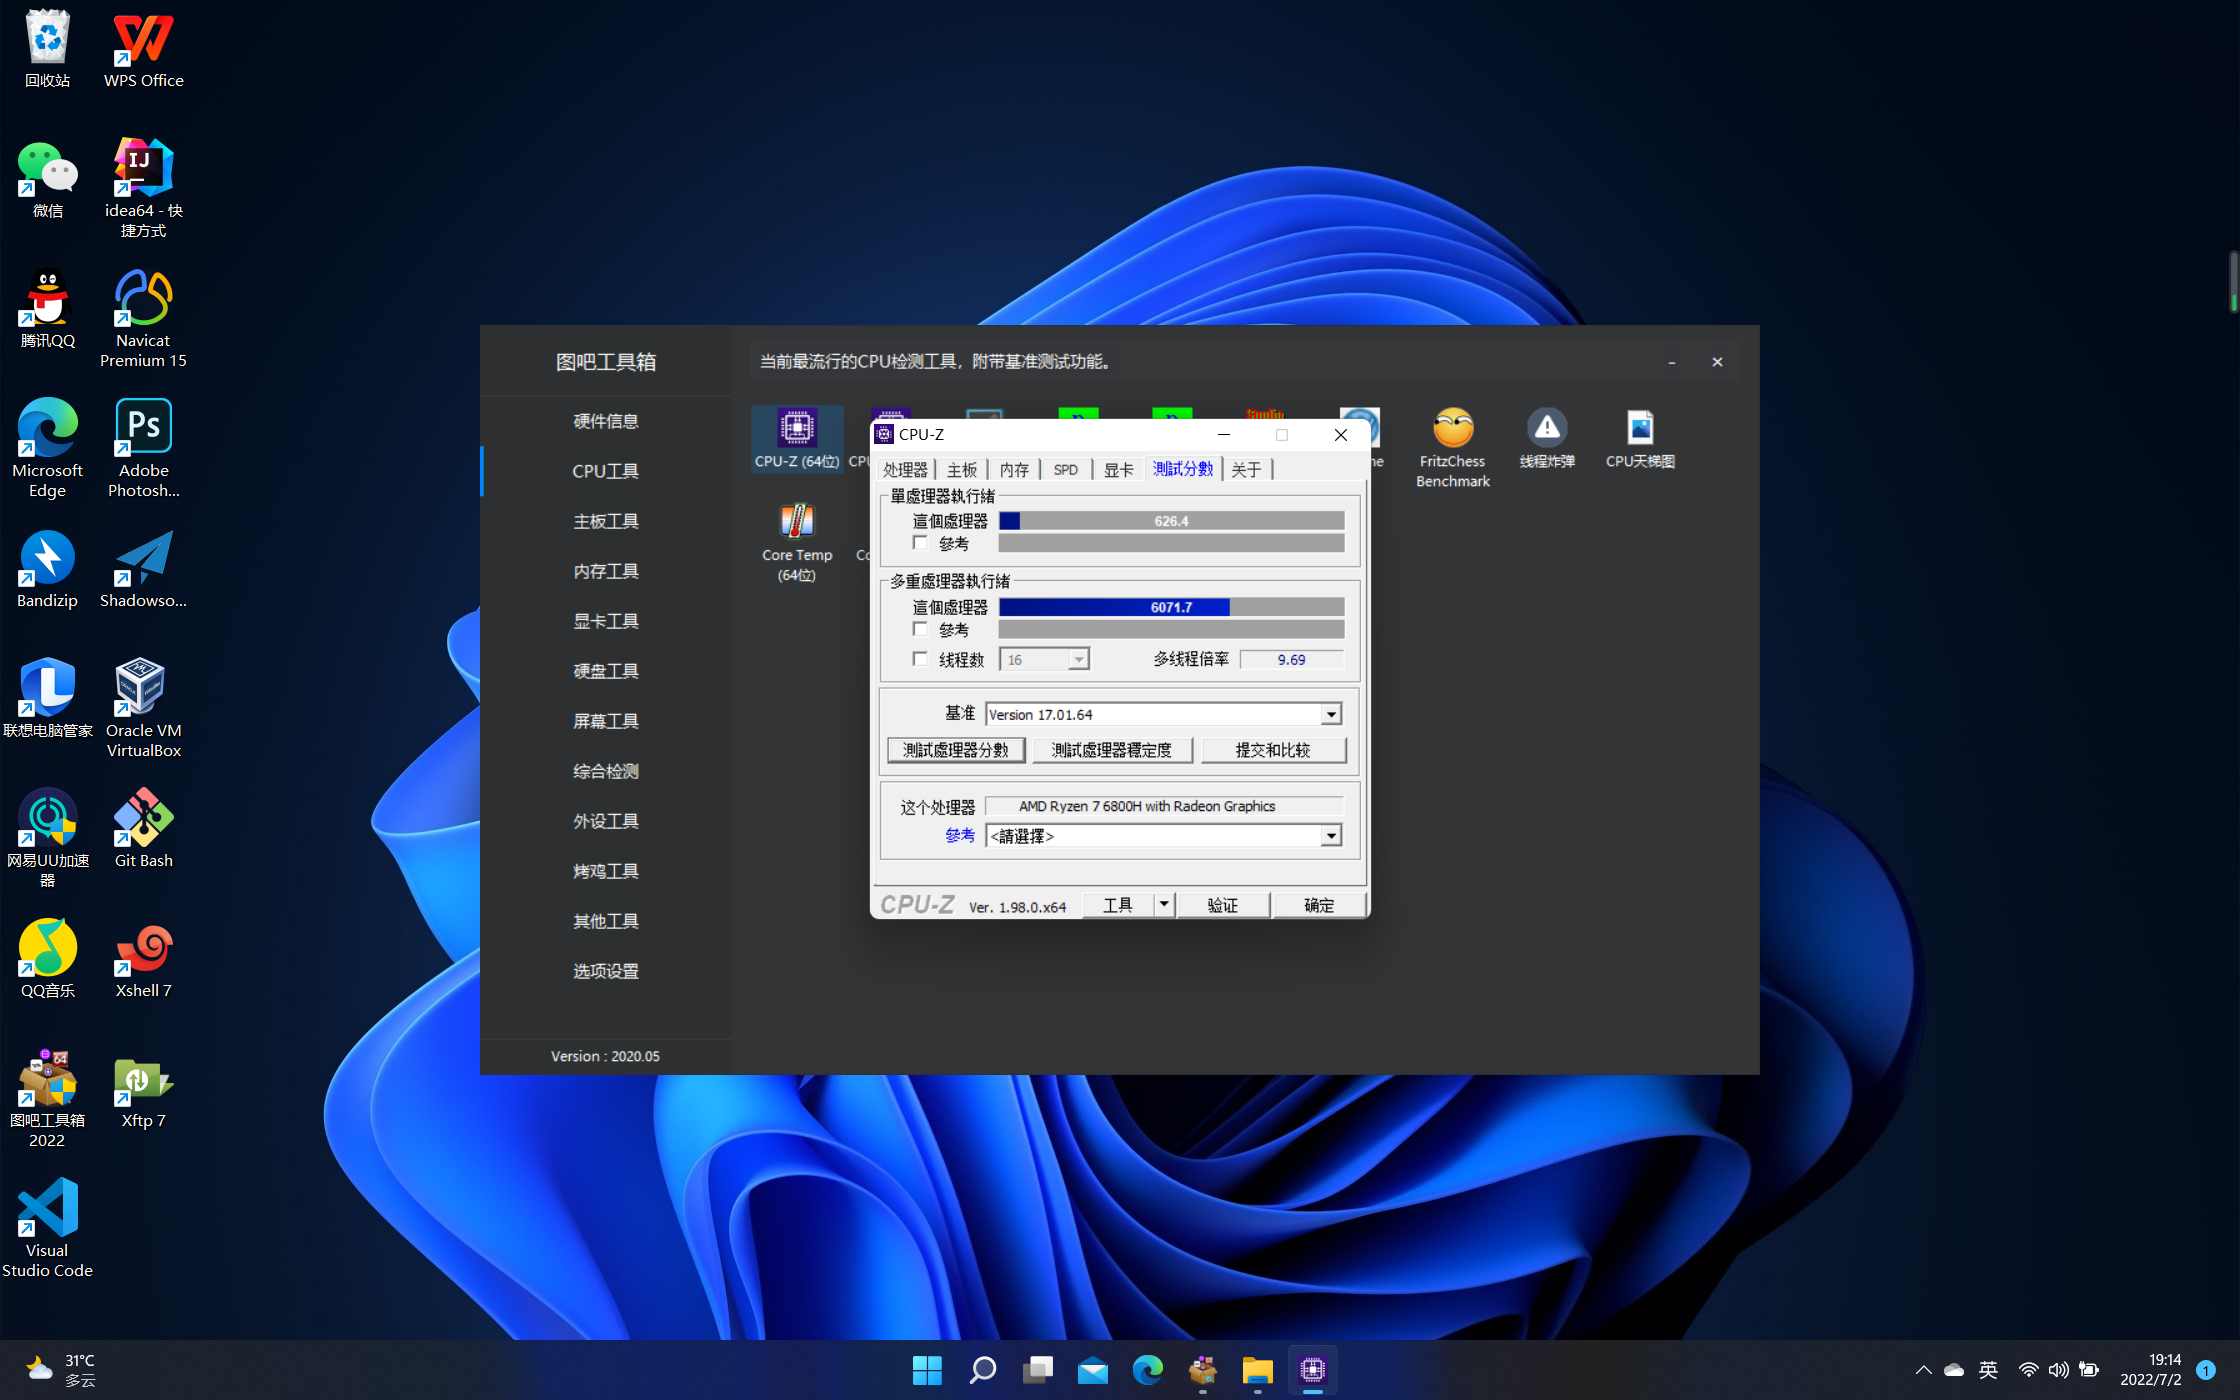Open Bandizip desktop shortcut
2240x1400 pixels.
[47, 568]
